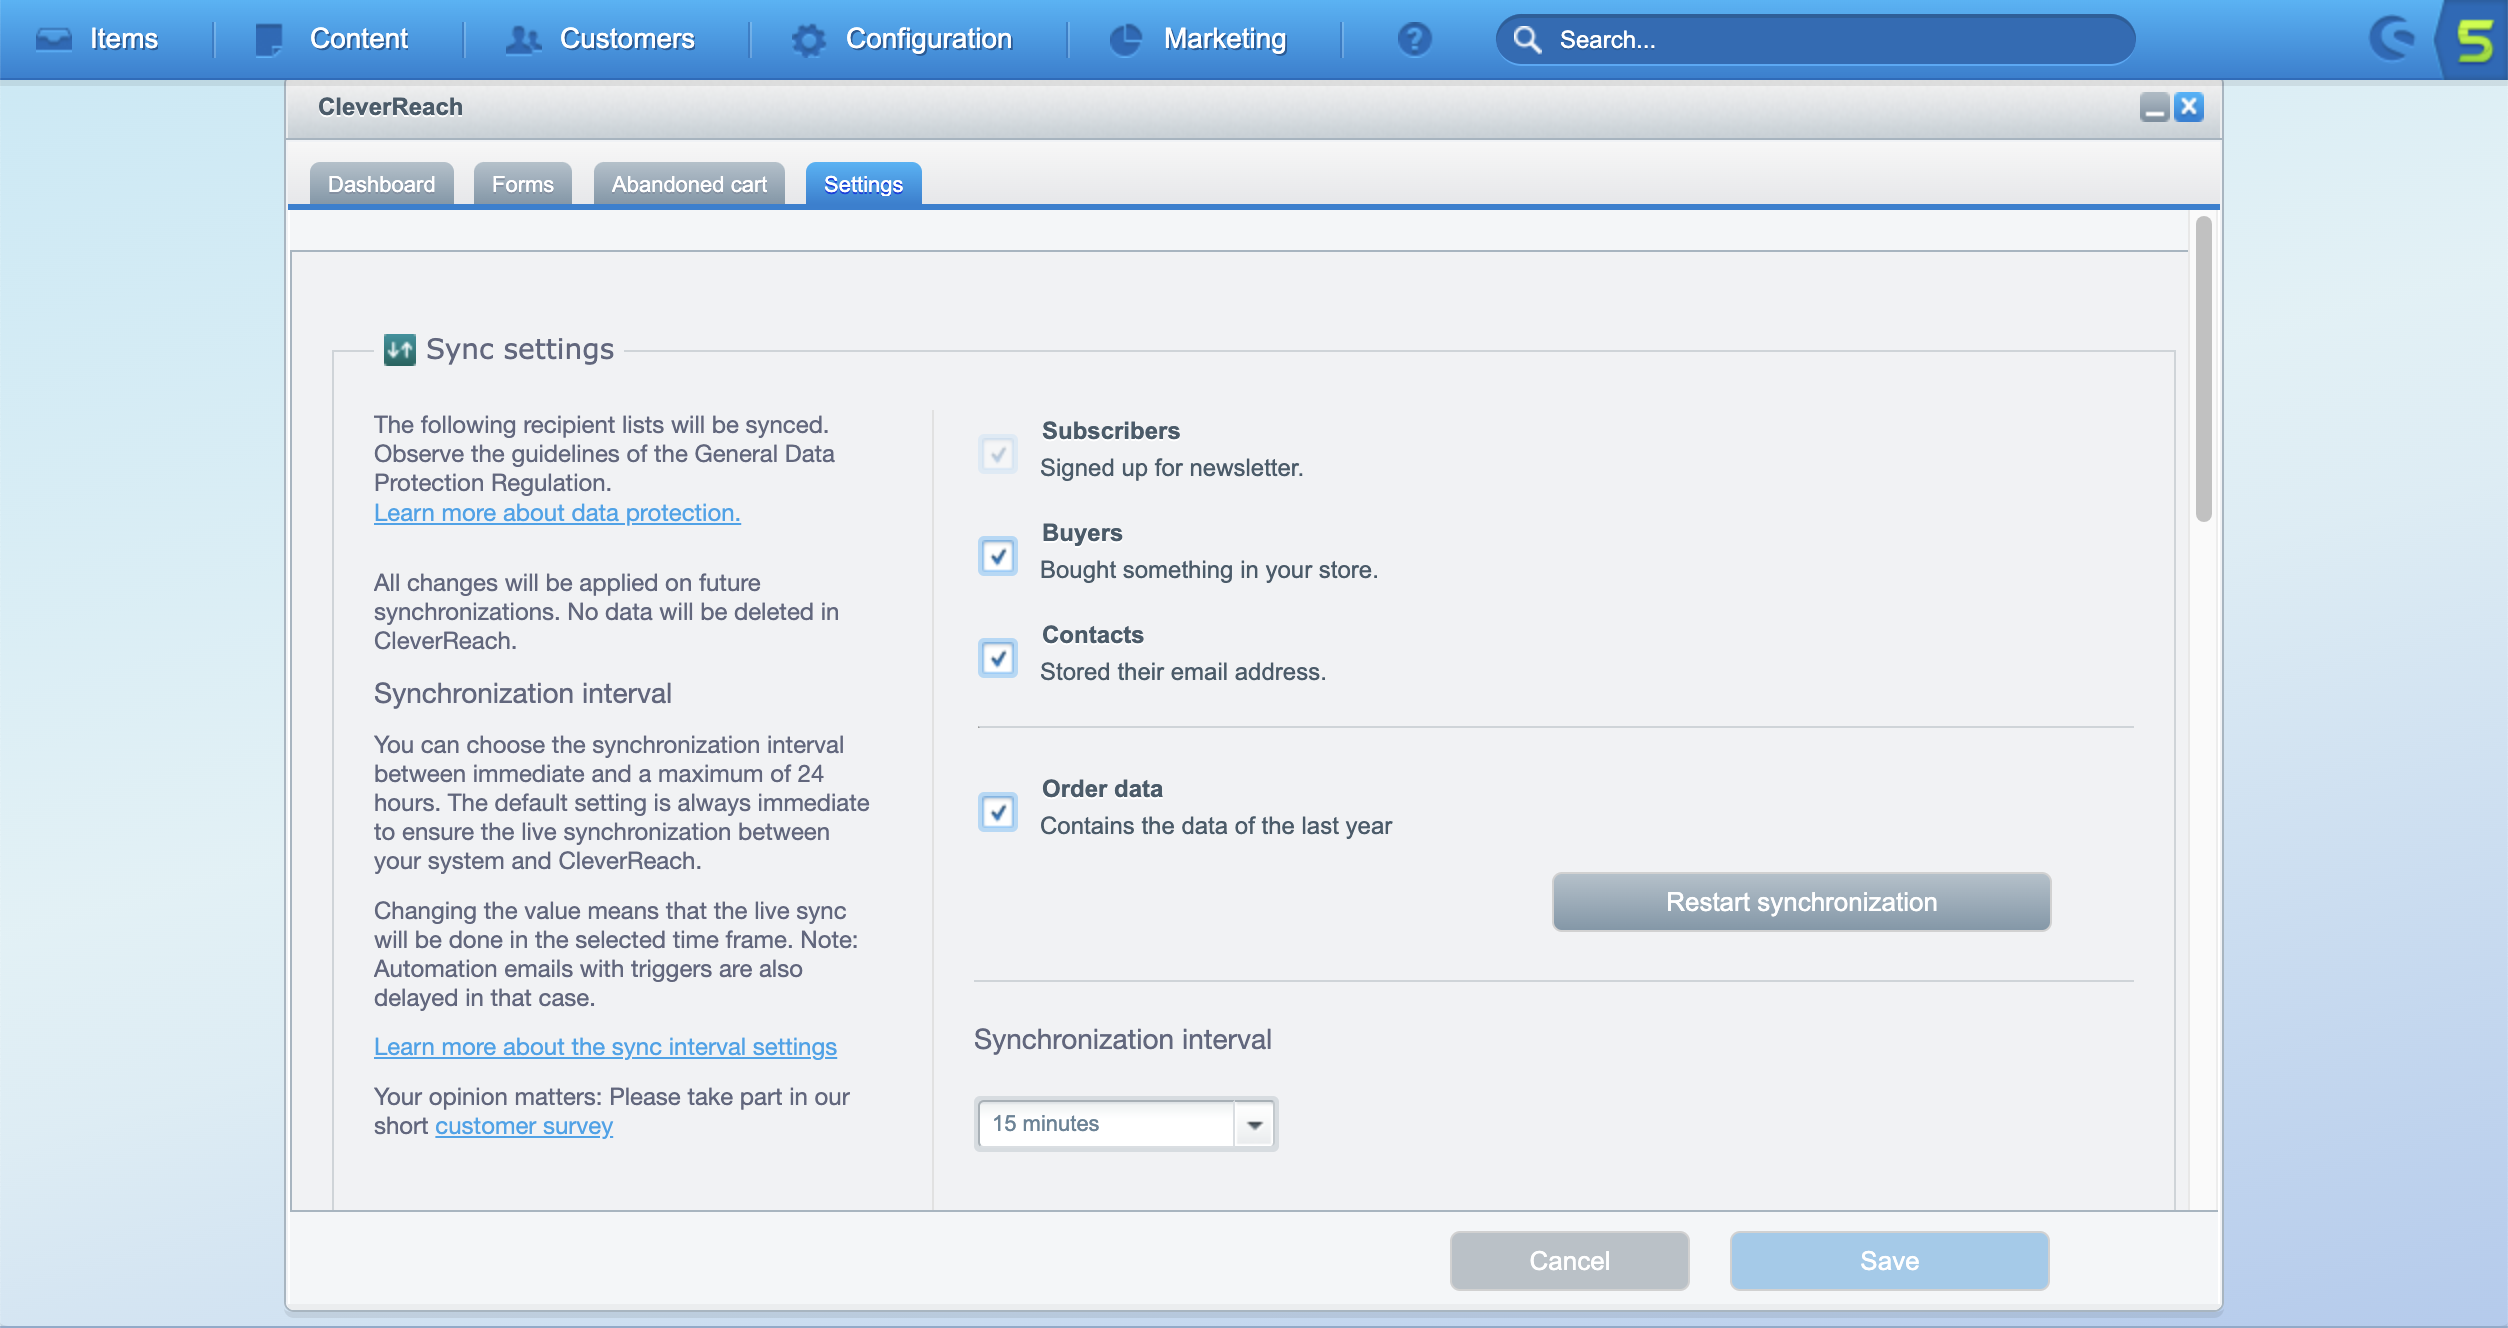The width and height of the screenshot is (2508, 1328).
Task: Click the sync interval dropdown arrow
Action: [x=1254, y=1124]
